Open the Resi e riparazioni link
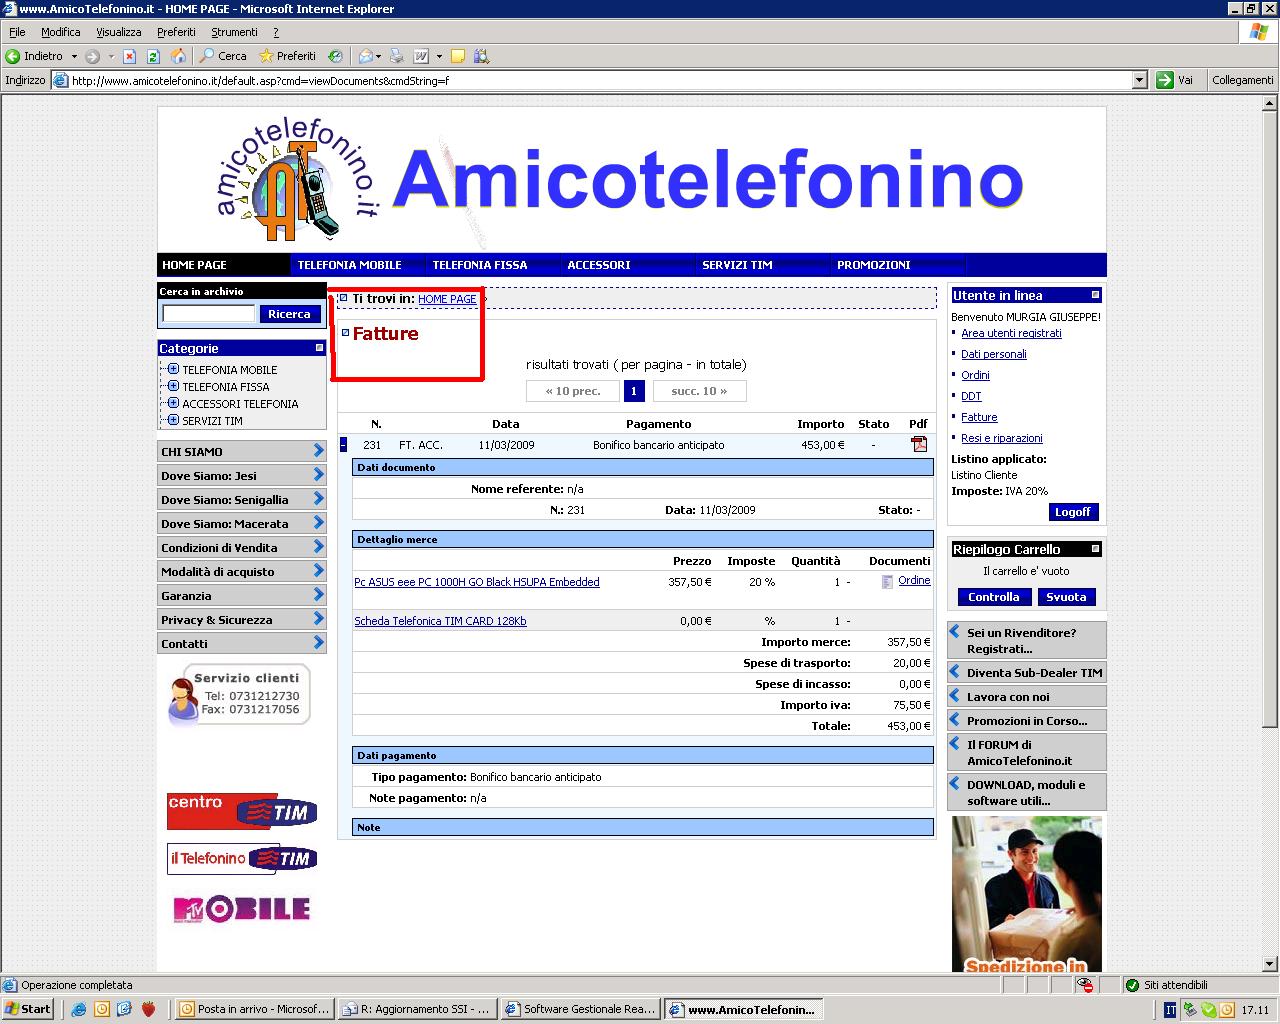 point(1001,438)
